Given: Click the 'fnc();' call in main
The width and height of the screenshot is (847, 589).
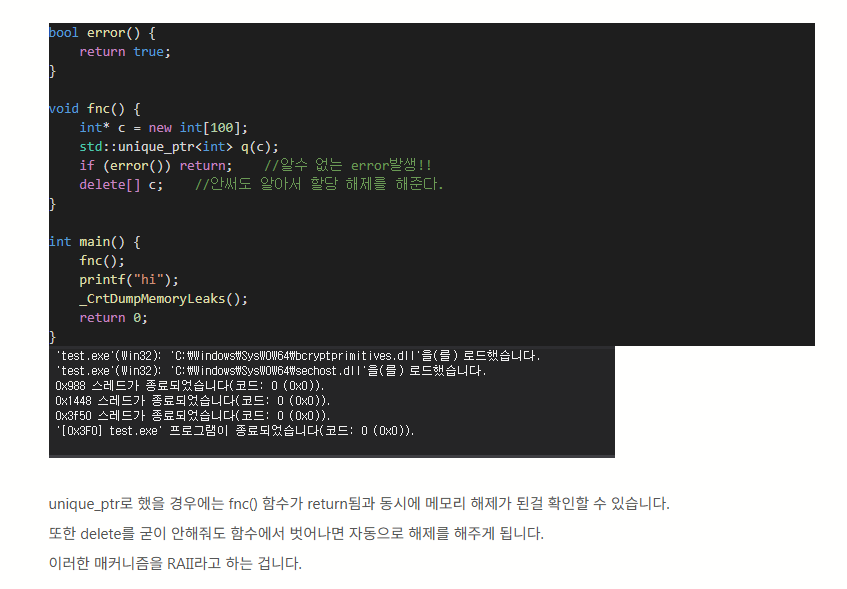Looking at the screenshot, I should [102, 261].
